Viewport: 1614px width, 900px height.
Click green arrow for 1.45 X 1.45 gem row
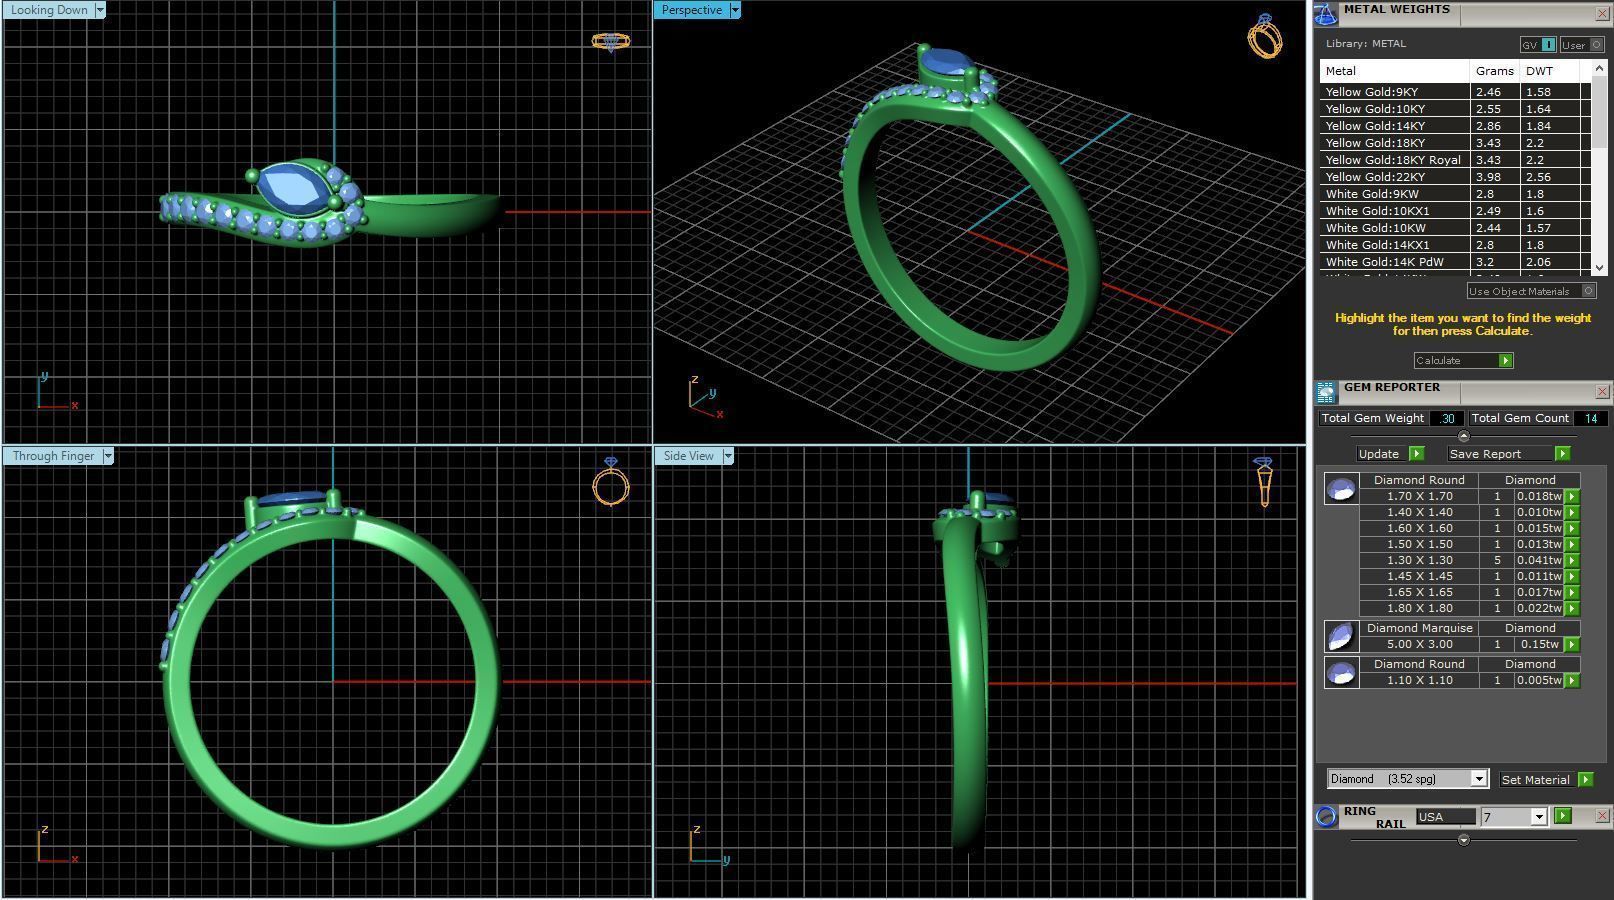[x=1572, y=577]
